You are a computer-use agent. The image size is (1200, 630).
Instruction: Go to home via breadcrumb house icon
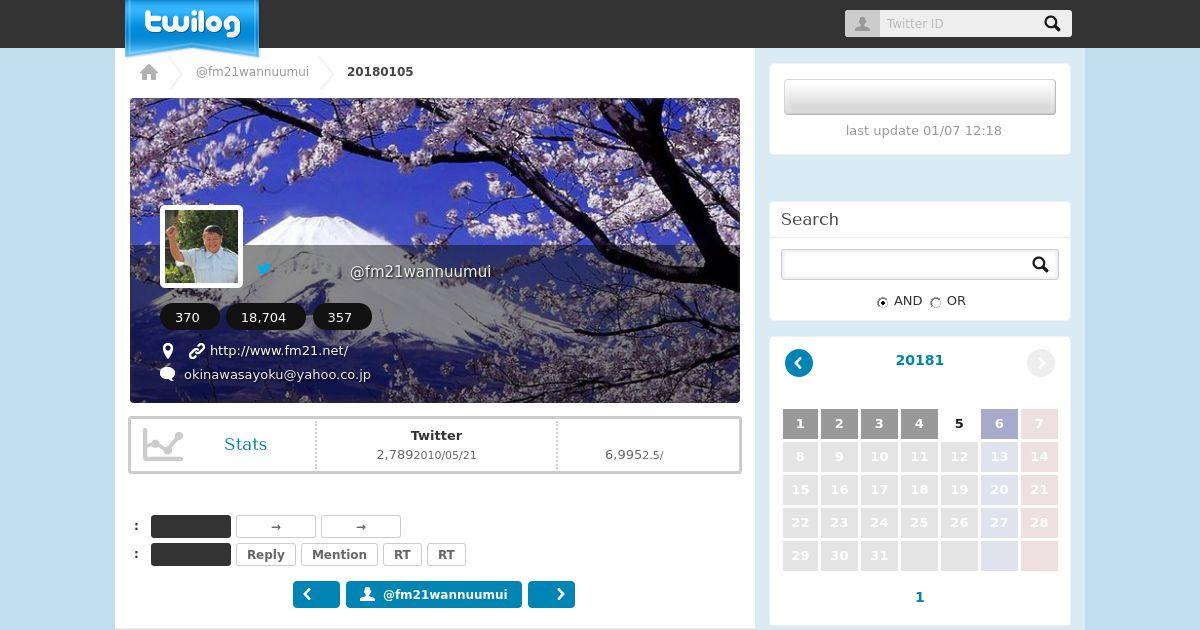click(149, 72)
